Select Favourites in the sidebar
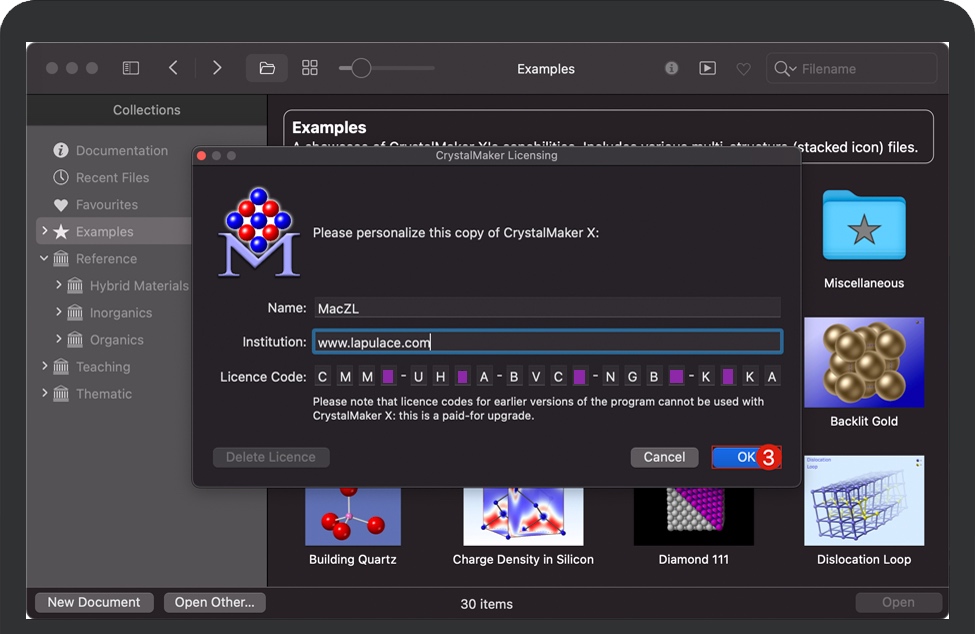This screenshot has width=975, height=634. click(x=107, y=204)
